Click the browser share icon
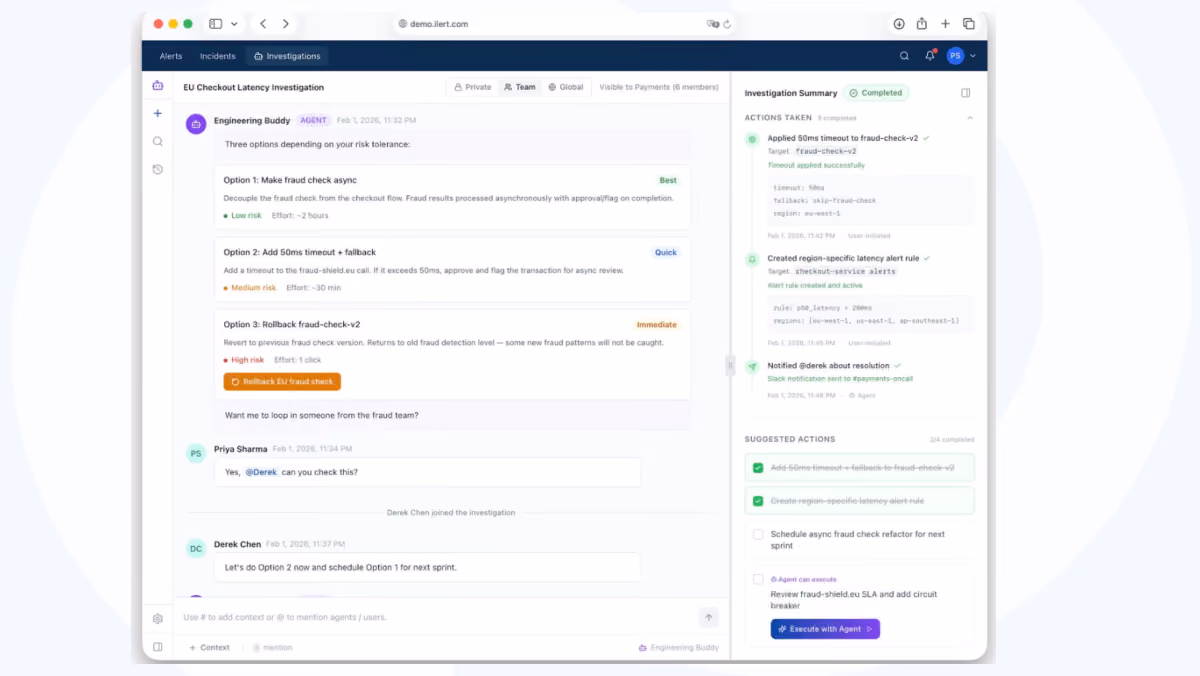Viewport: 1200px width, 676px height. (x=922, y=24)
